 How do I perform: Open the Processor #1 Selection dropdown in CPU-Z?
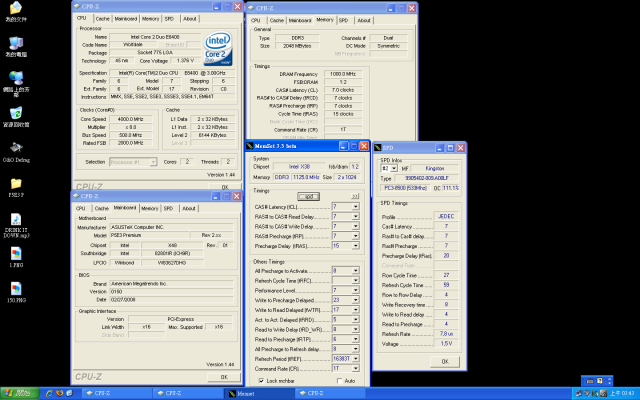tap(153, 162)
